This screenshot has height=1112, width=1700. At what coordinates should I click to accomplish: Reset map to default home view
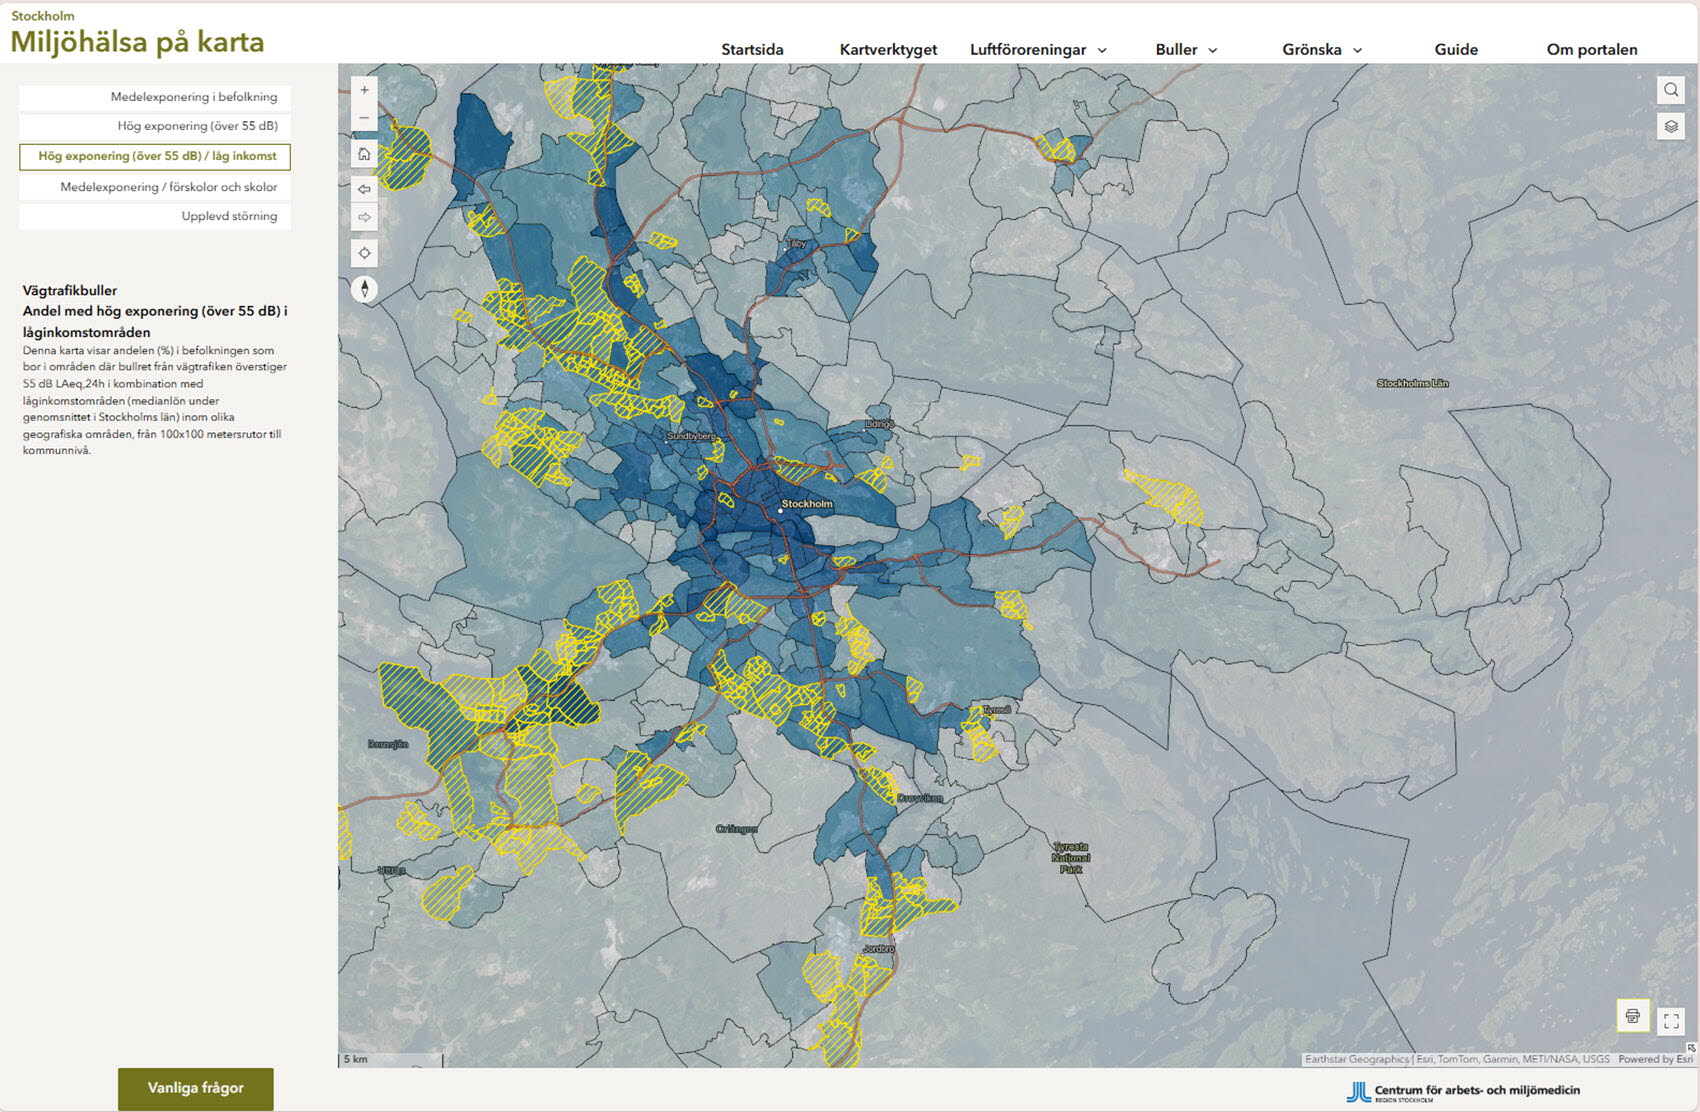coord(364,154)
